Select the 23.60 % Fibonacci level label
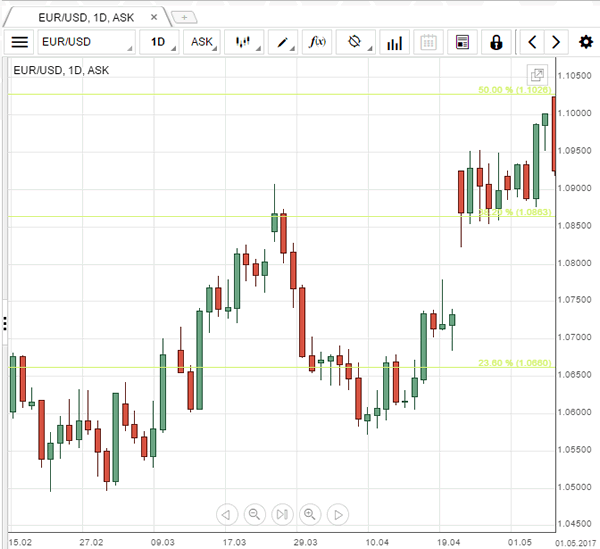The image size is (600, 549). pos(515,363)
